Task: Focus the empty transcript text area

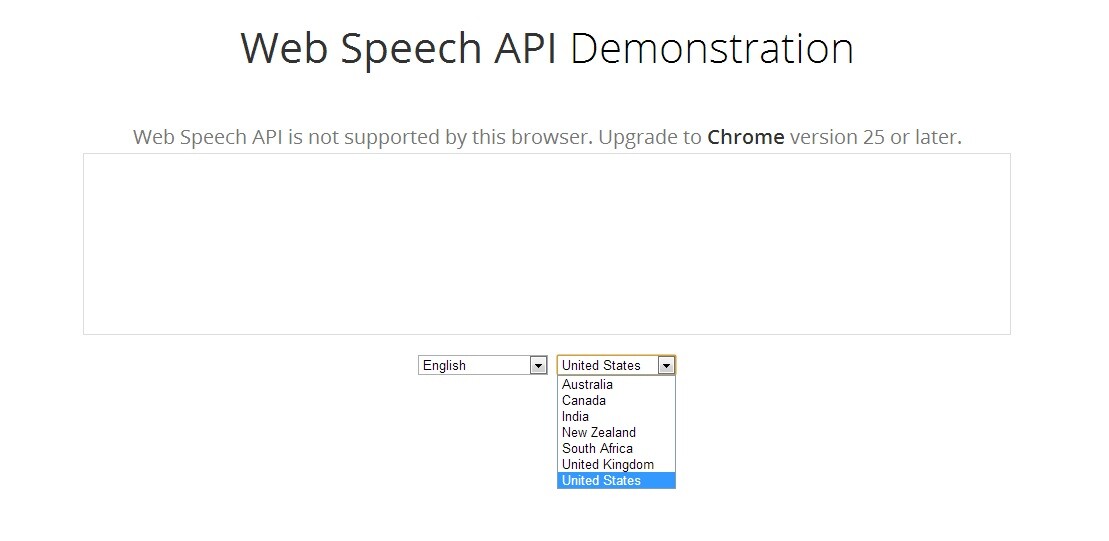Action: click(547, 244)
